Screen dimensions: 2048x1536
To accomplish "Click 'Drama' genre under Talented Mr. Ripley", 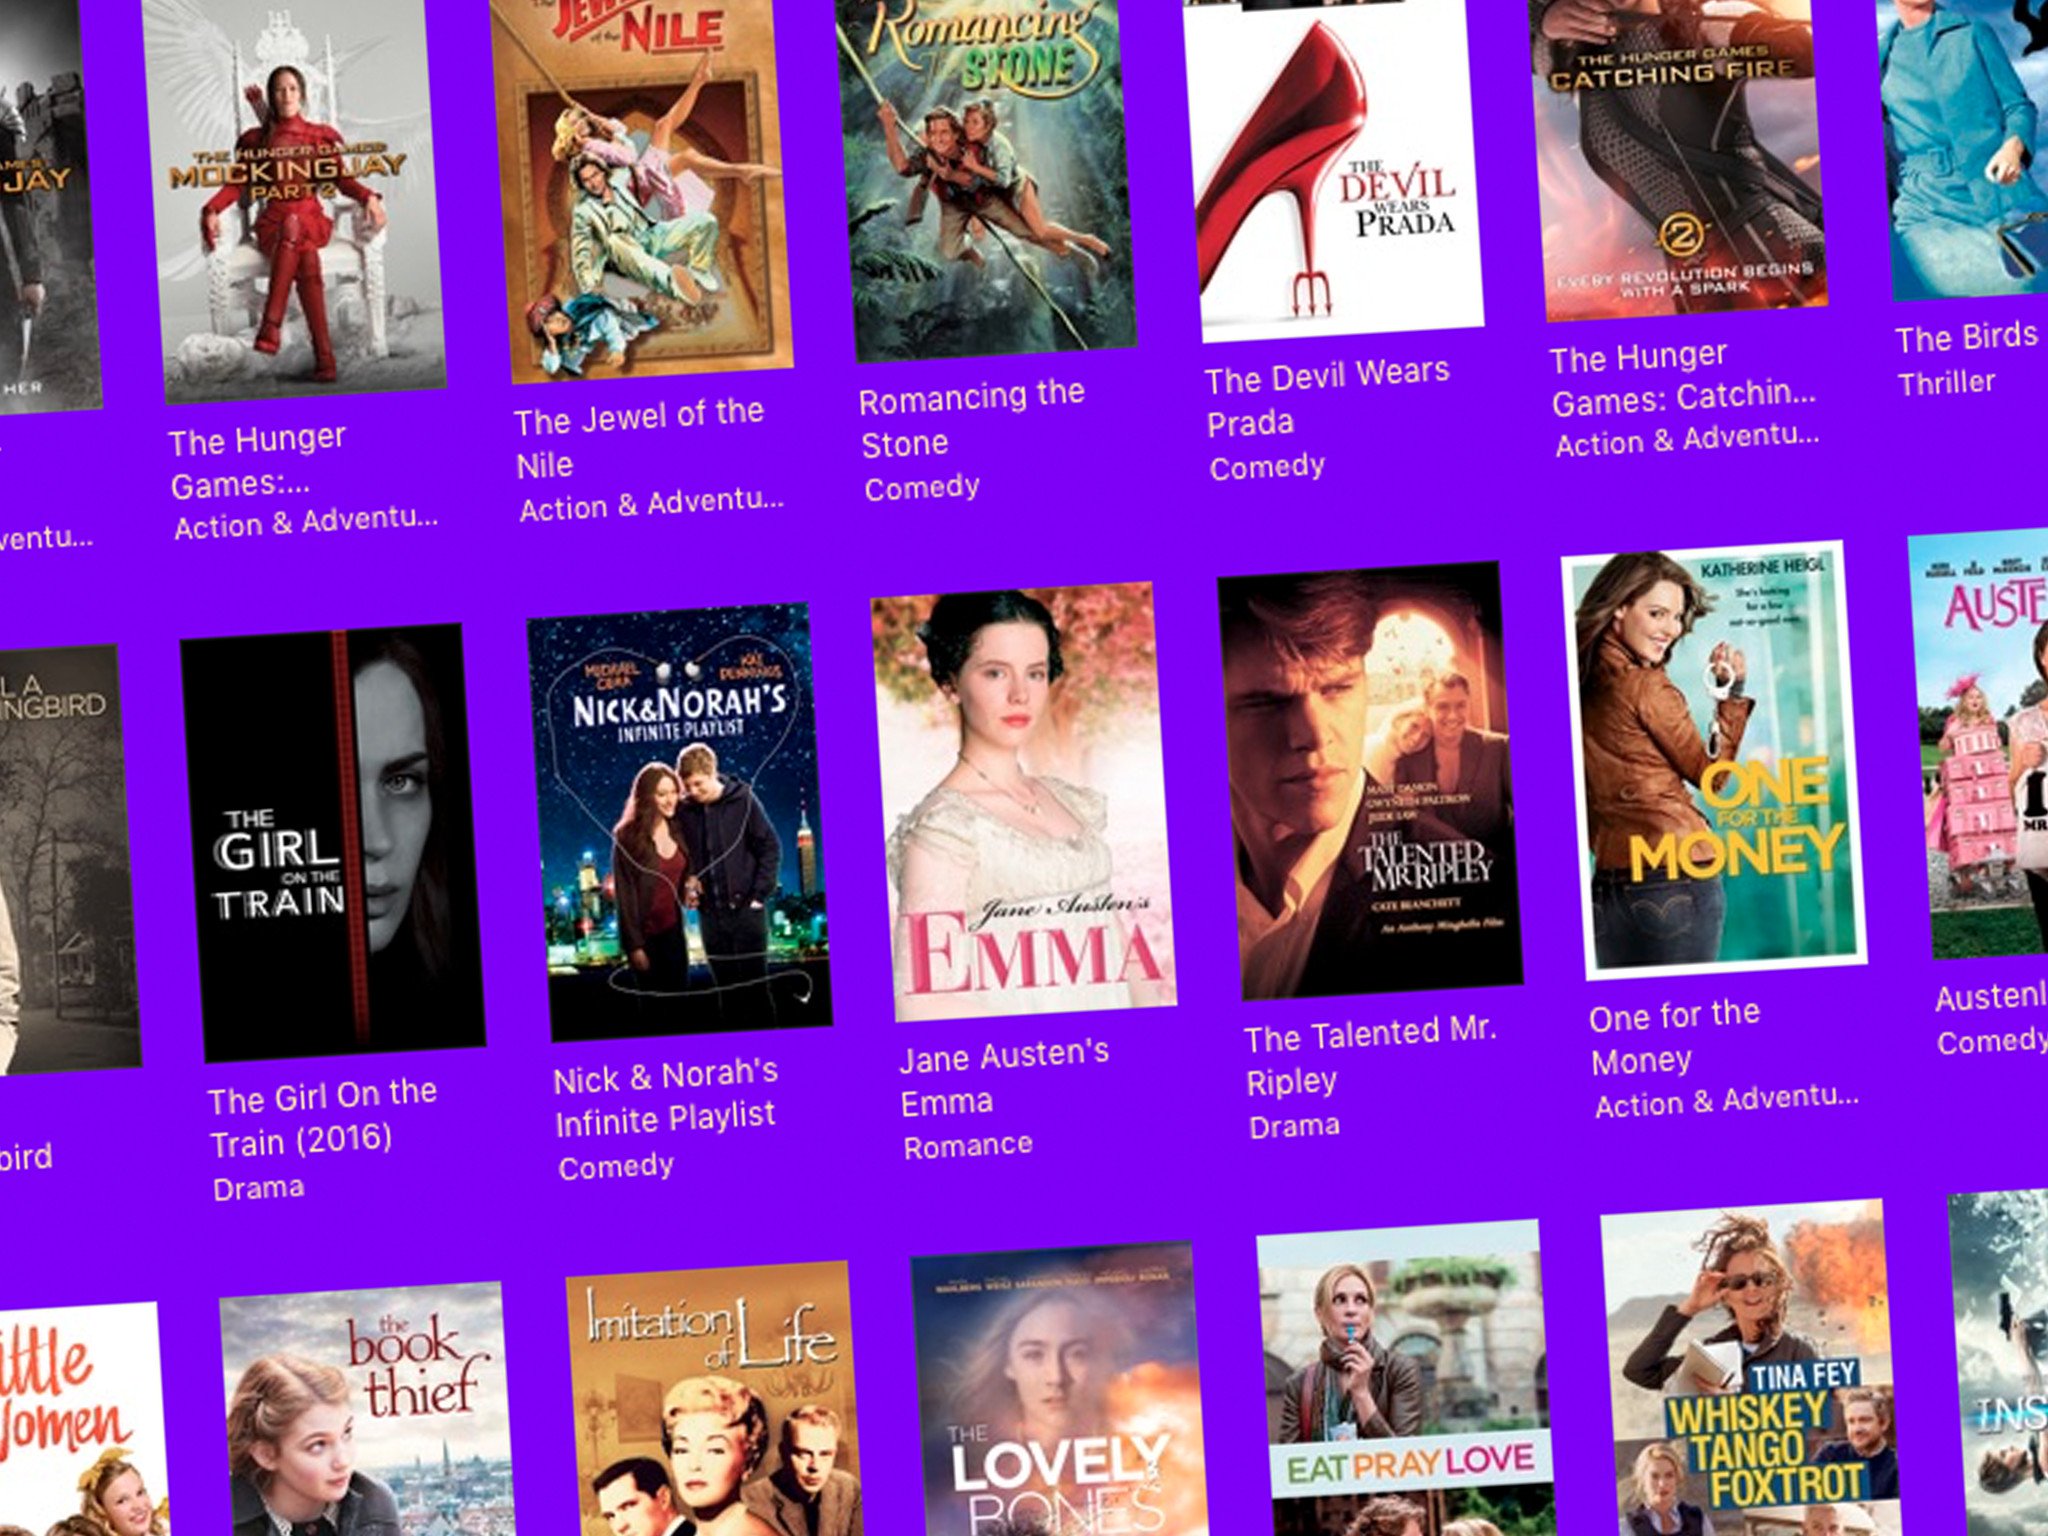I will (x=1295, y=1126).
